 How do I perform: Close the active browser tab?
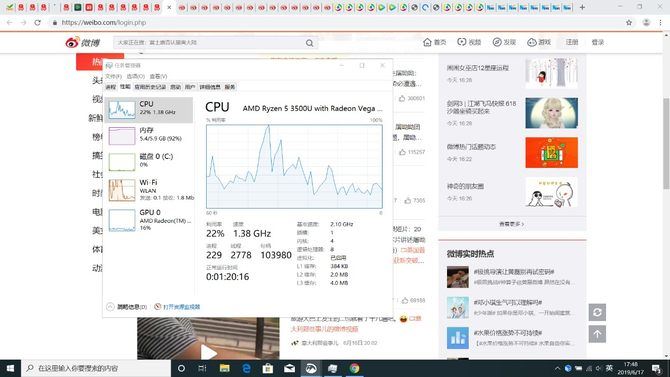point(169,7)
